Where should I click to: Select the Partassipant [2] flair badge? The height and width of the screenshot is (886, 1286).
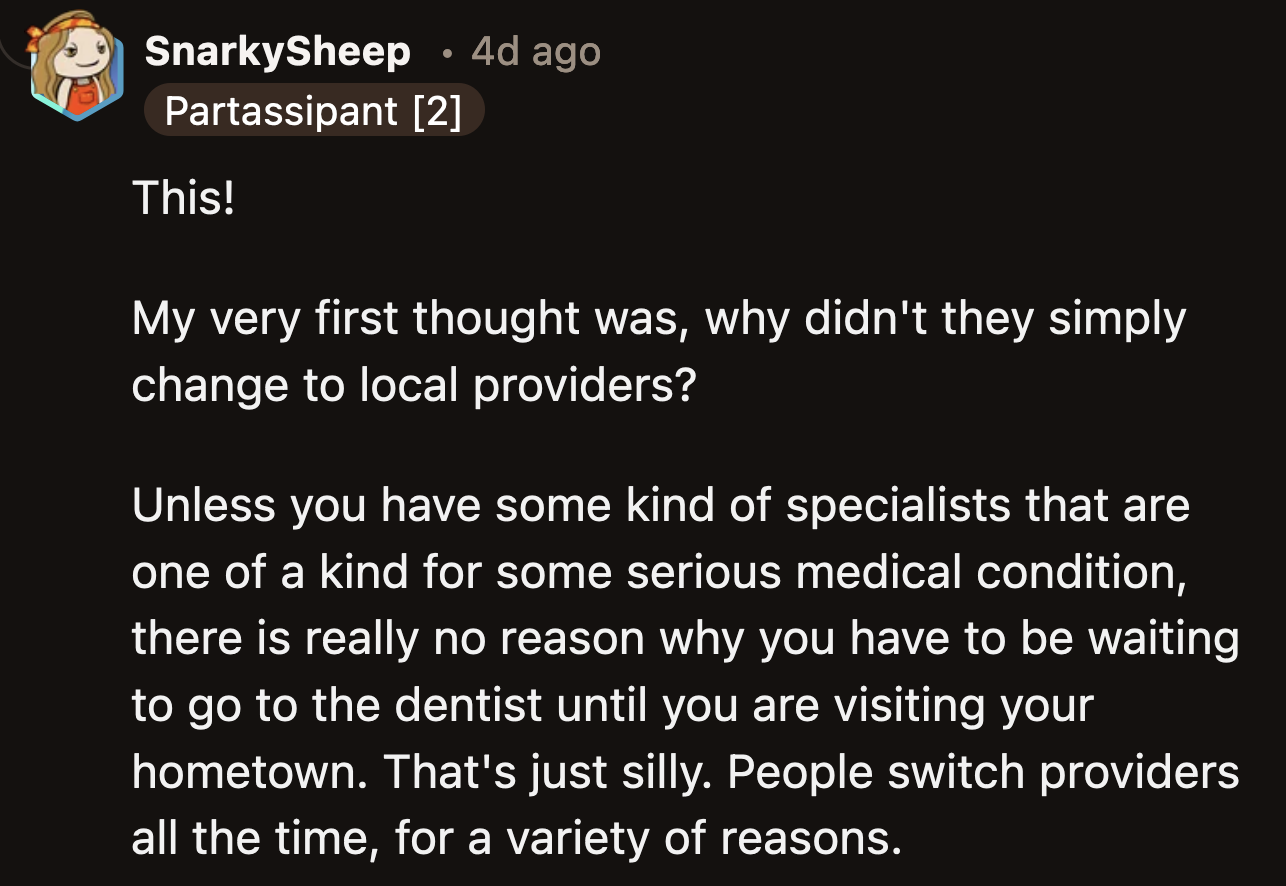[315, 110]
